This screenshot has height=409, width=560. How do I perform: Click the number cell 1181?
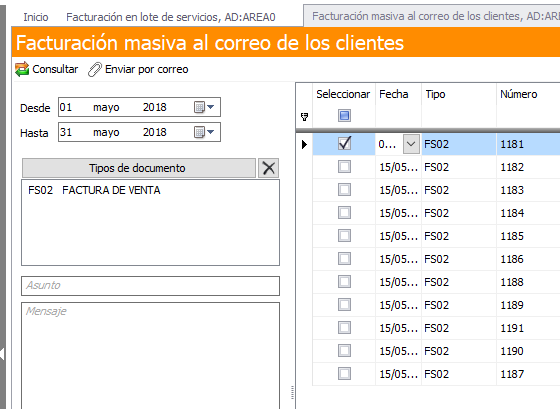[528, 144]
